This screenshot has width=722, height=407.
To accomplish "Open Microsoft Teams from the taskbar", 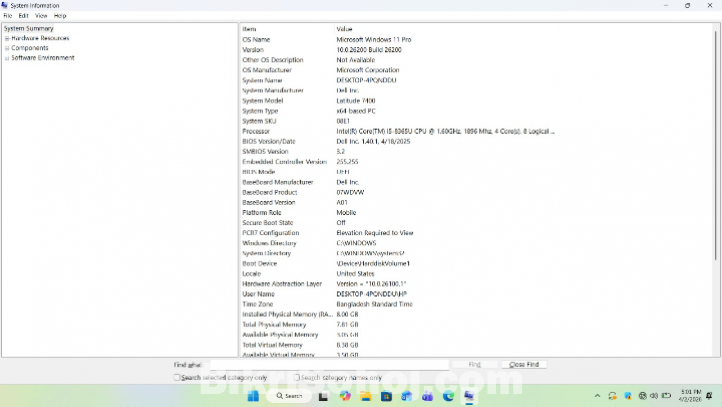I will 427,396.
